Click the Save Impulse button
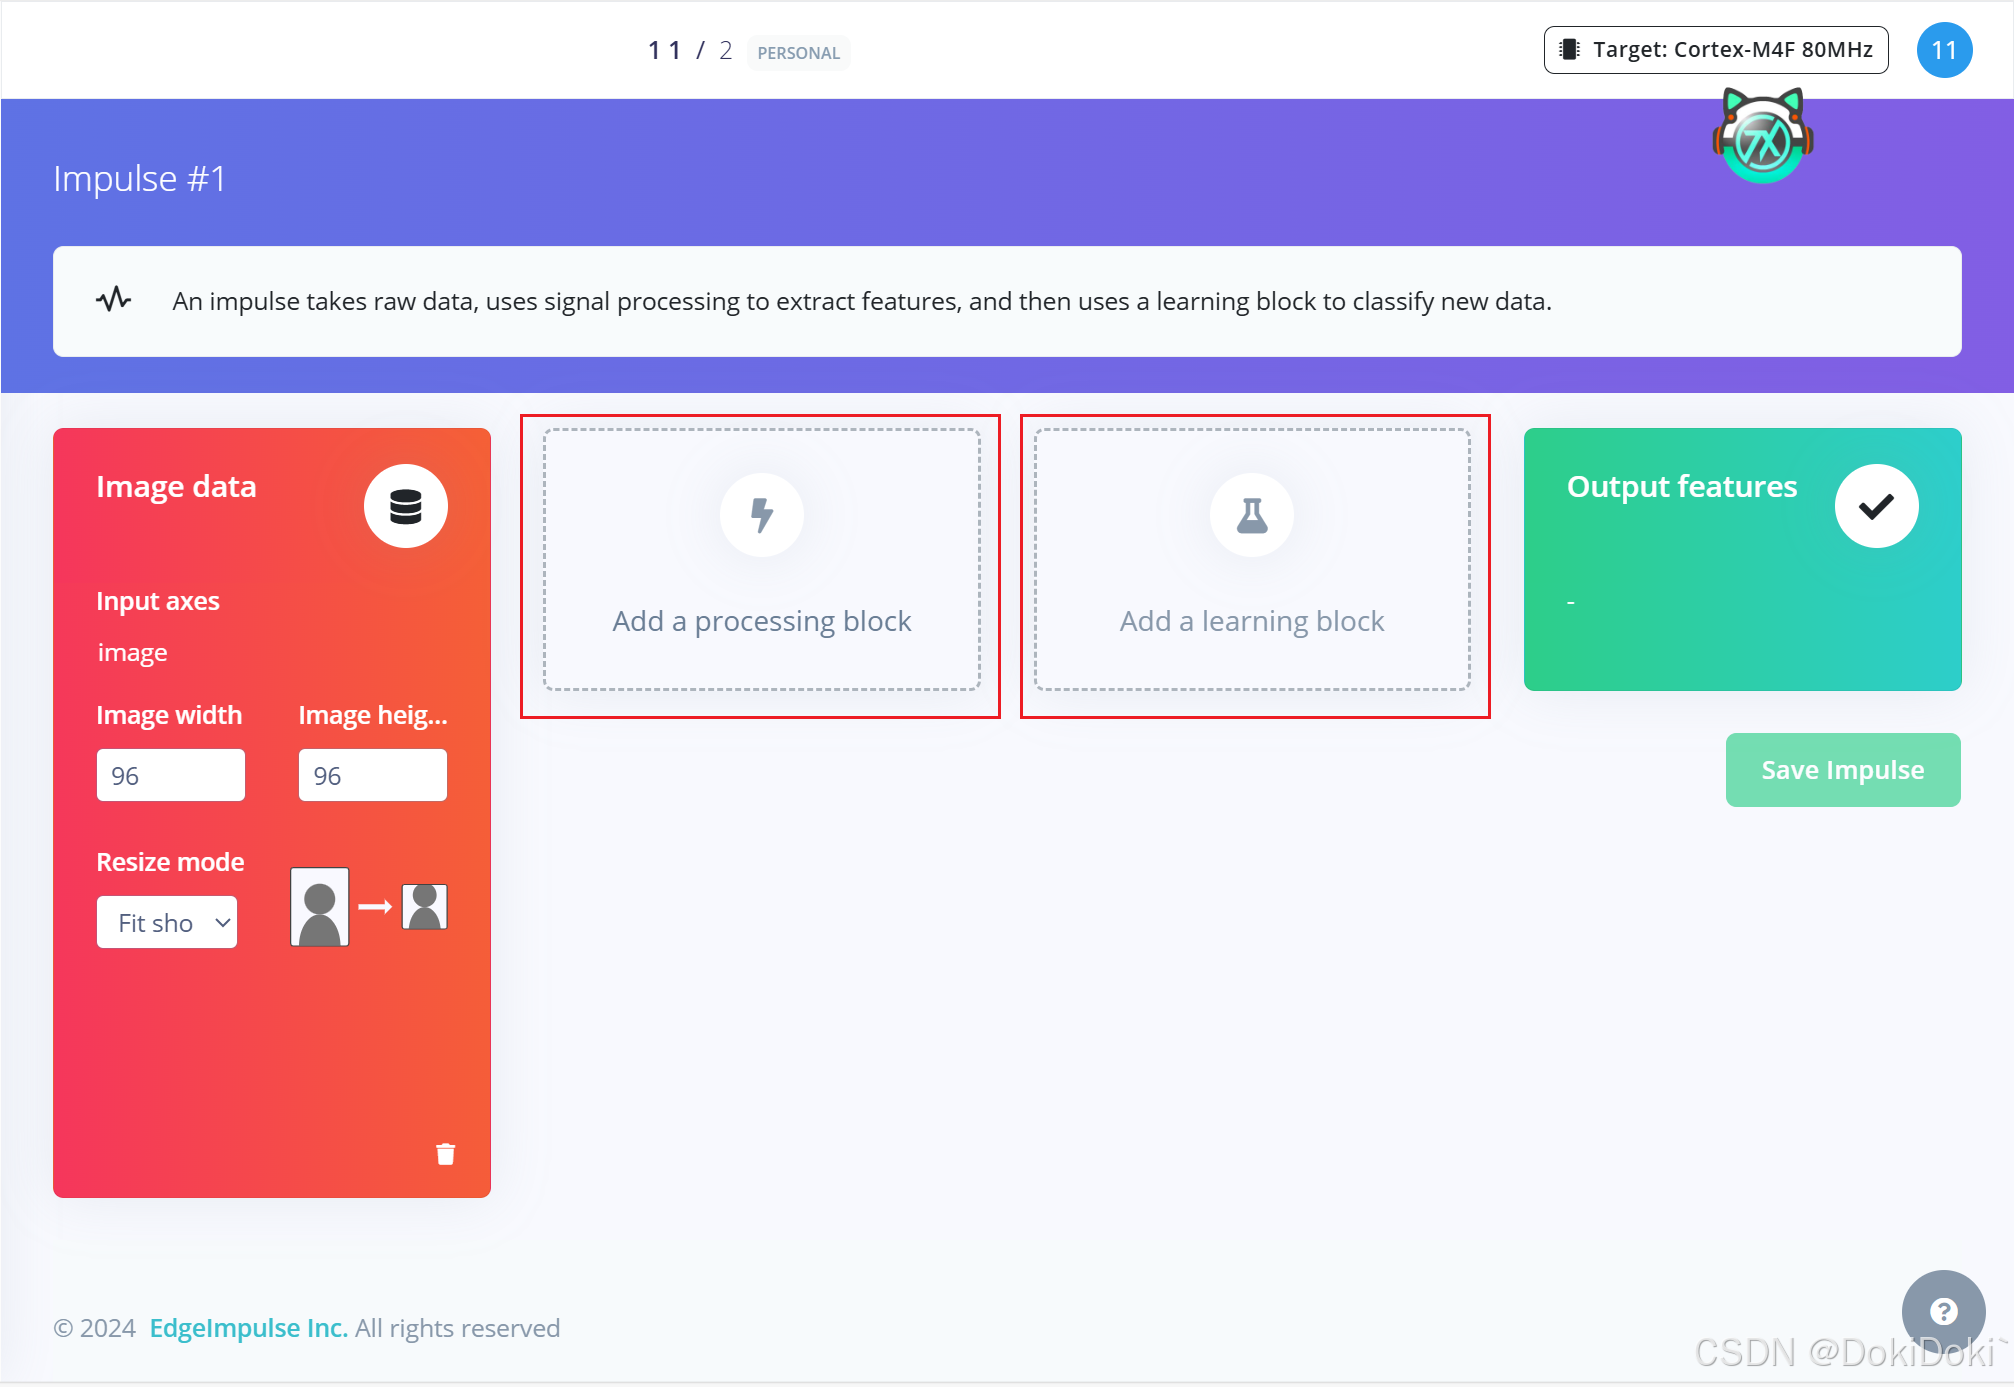The height and width of the screenshot is (1387, 2014). pyautogui.click(x=1842, y=770)
